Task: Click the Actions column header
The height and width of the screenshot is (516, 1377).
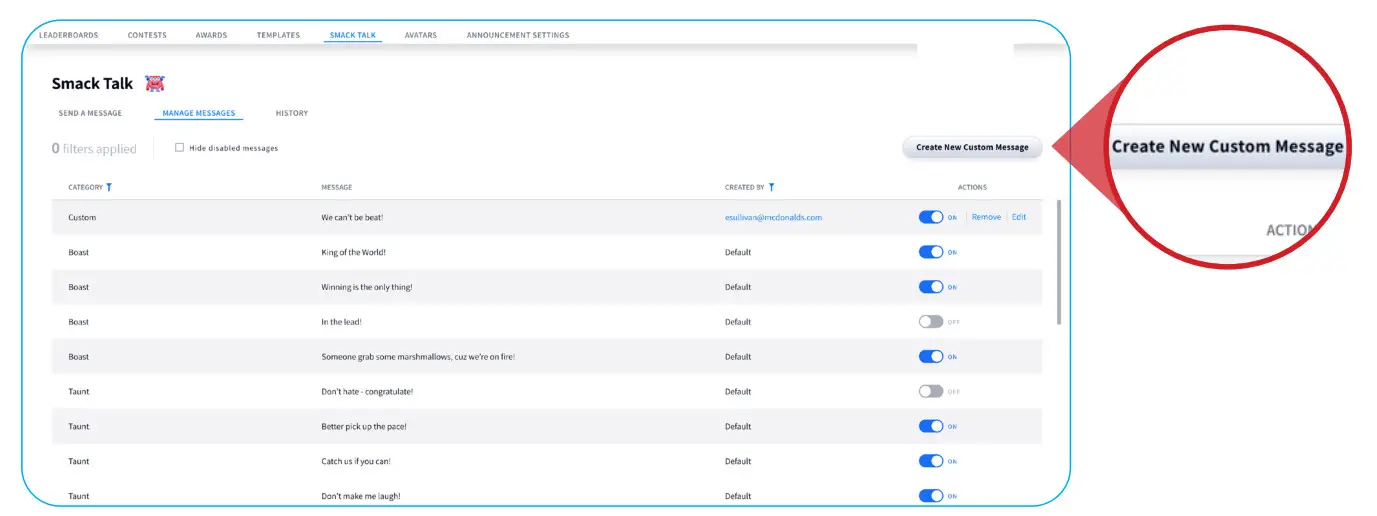Action: click(972, 187)
